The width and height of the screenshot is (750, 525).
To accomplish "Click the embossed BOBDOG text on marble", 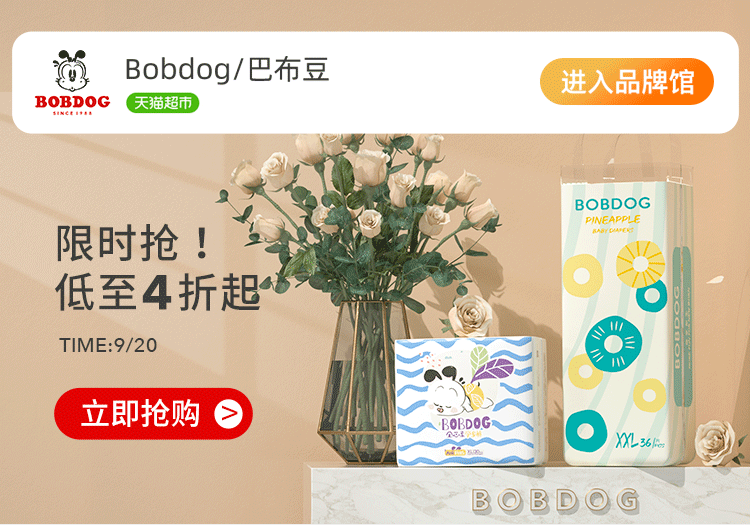I will [x=555, y=500].
